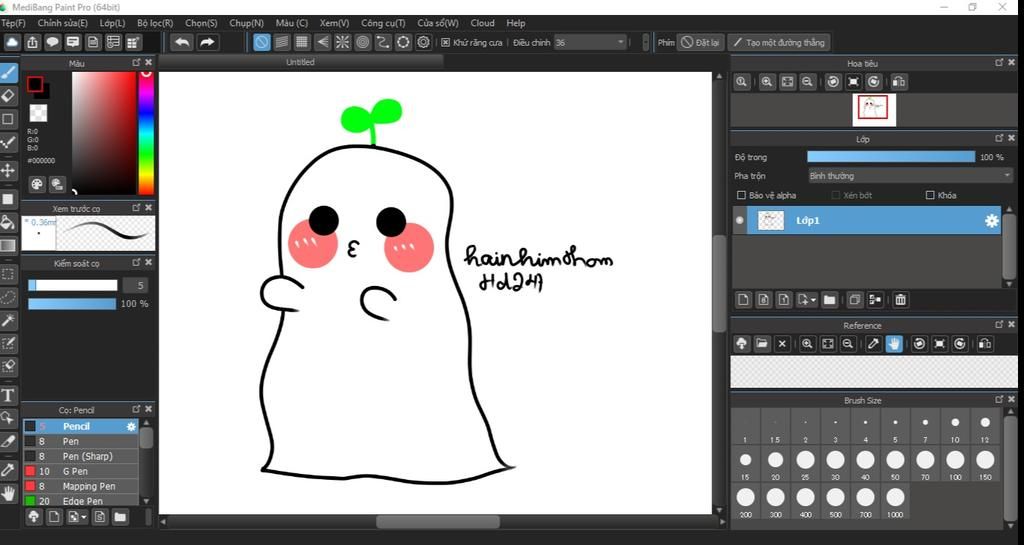Open the Công cụ(T) menu

383,23
